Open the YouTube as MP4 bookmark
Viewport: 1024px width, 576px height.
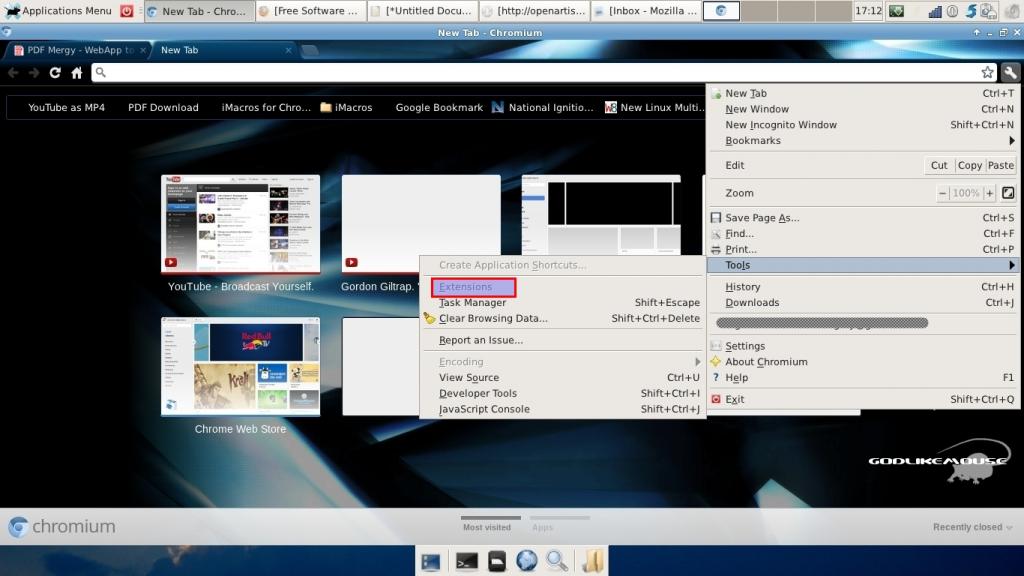point(66,108)
